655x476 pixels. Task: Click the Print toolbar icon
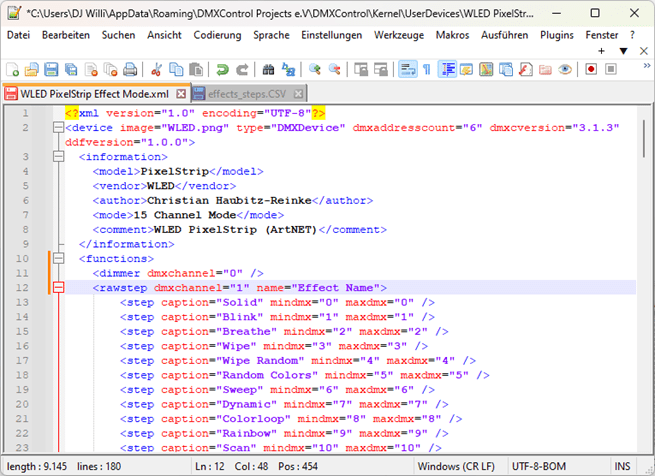130,69
